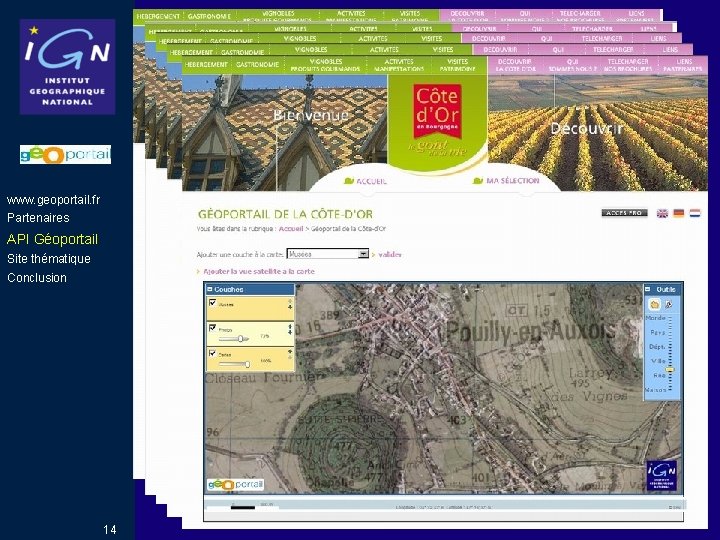This screenshot has width=720, height=540.
Task: Open QUI SOMMES NOUS menu on front page
Action: tap(572, 65)
